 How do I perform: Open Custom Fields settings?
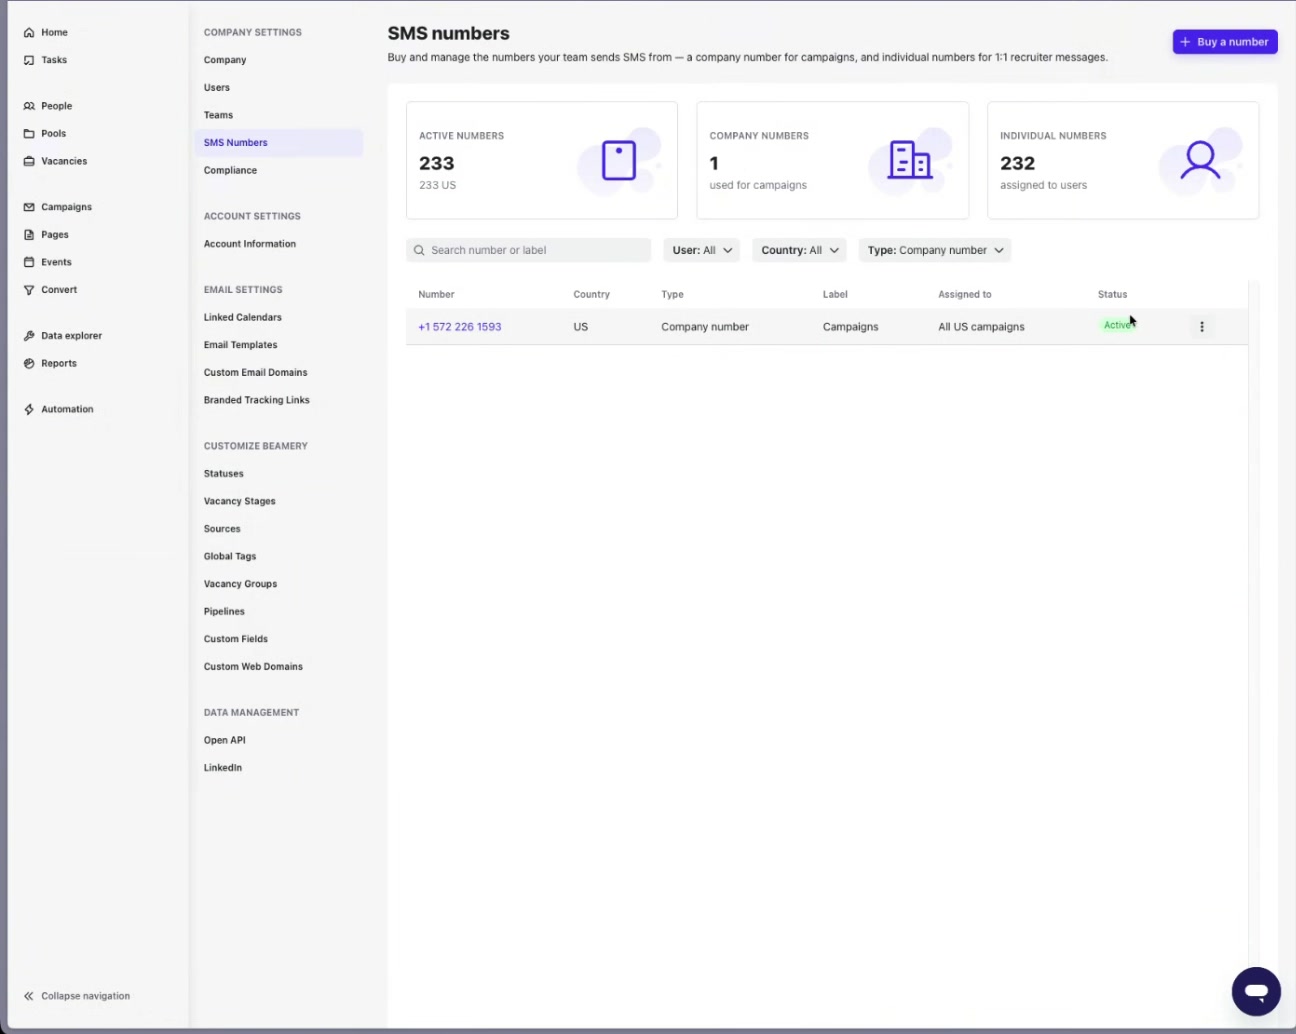click(236, 639)
